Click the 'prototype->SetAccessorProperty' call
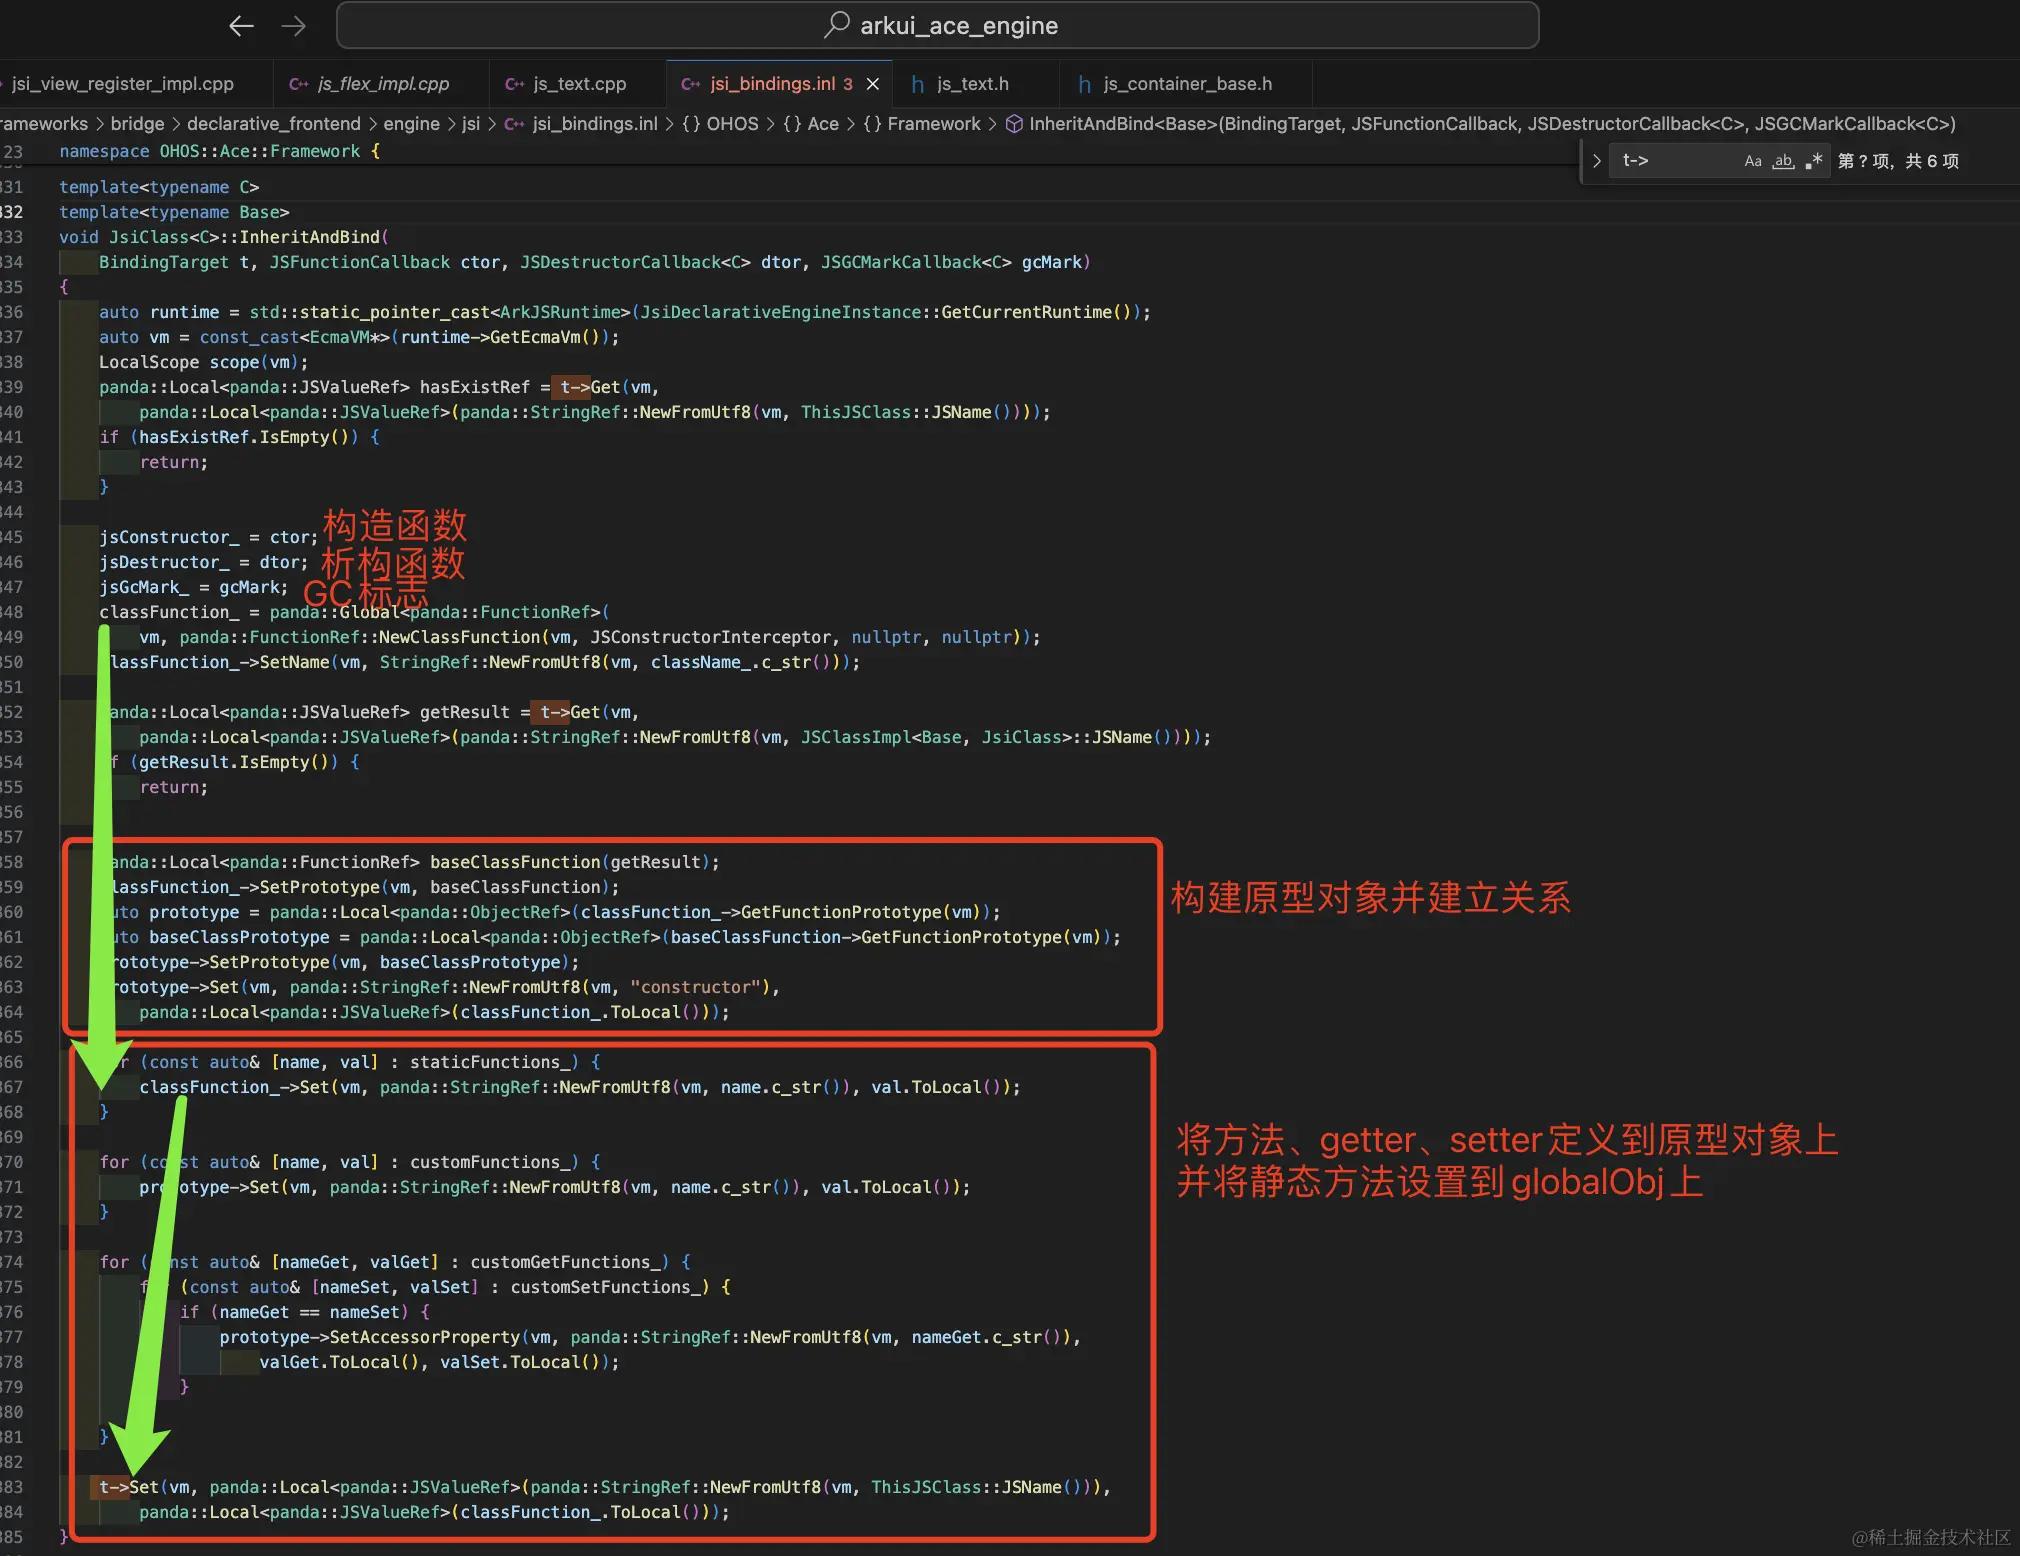Image resolution: width=2020 pixels, height=1556 pixels. 649,1337
